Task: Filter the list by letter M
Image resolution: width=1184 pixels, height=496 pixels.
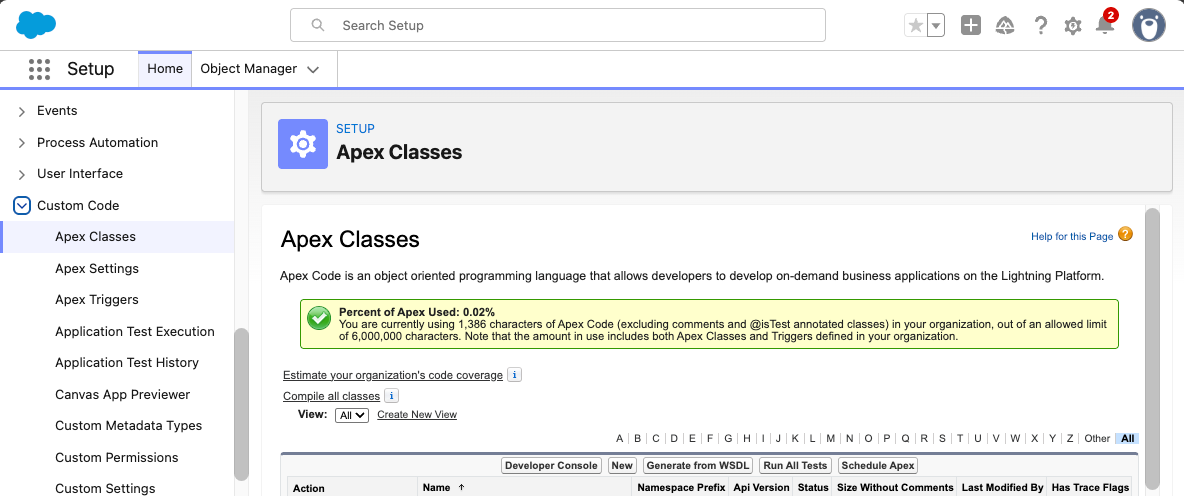Action: 831,439
